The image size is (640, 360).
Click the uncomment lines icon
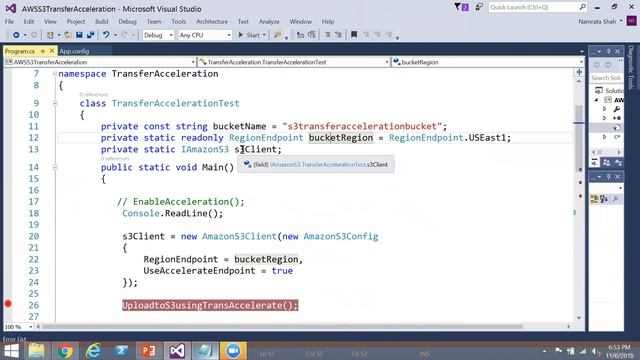click(338, 35)
